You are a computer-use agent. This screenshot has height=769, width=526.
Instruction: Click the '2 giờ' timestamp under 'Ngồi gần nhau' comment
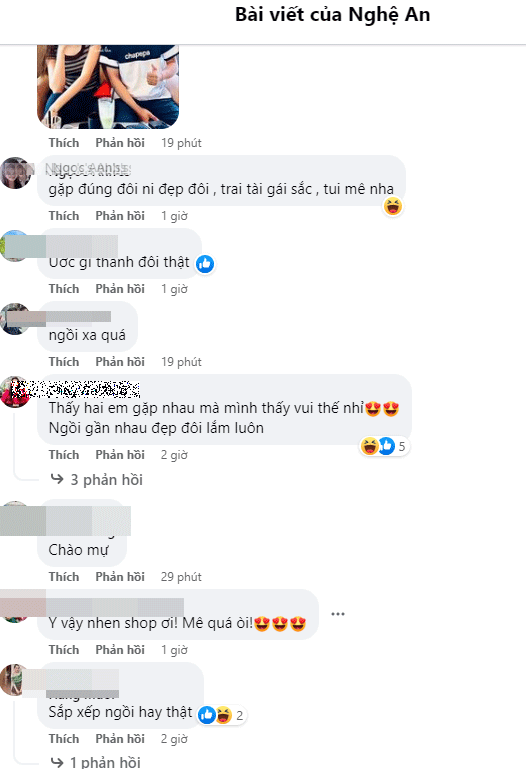pyautogui.click(x=175, y=455)
